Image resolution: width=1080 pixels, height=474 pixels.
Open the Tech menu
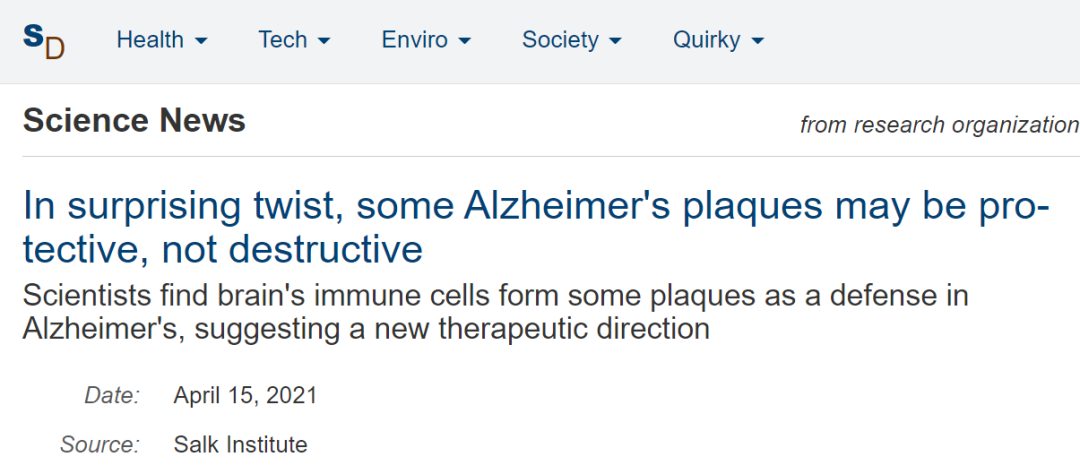click(282, 40)
